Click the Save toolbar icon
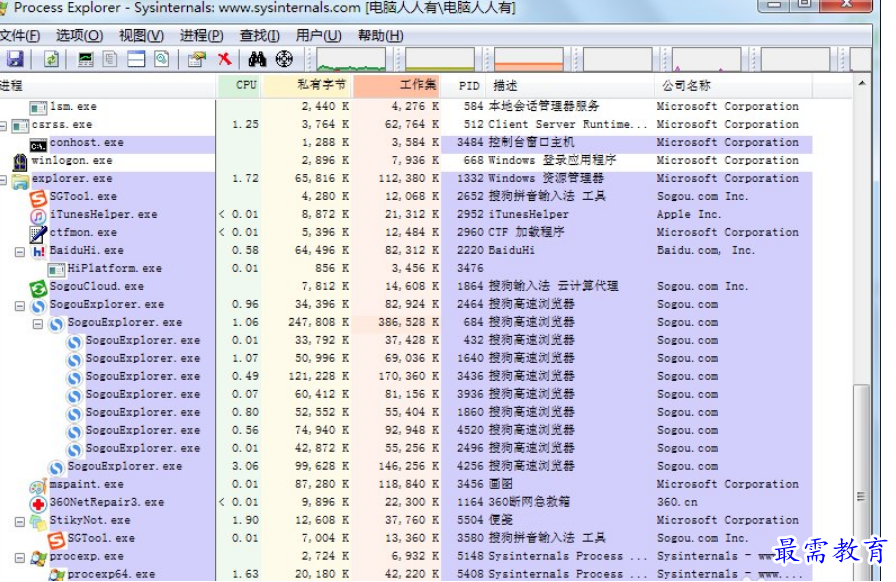896x582 pixels. point(15,60)
